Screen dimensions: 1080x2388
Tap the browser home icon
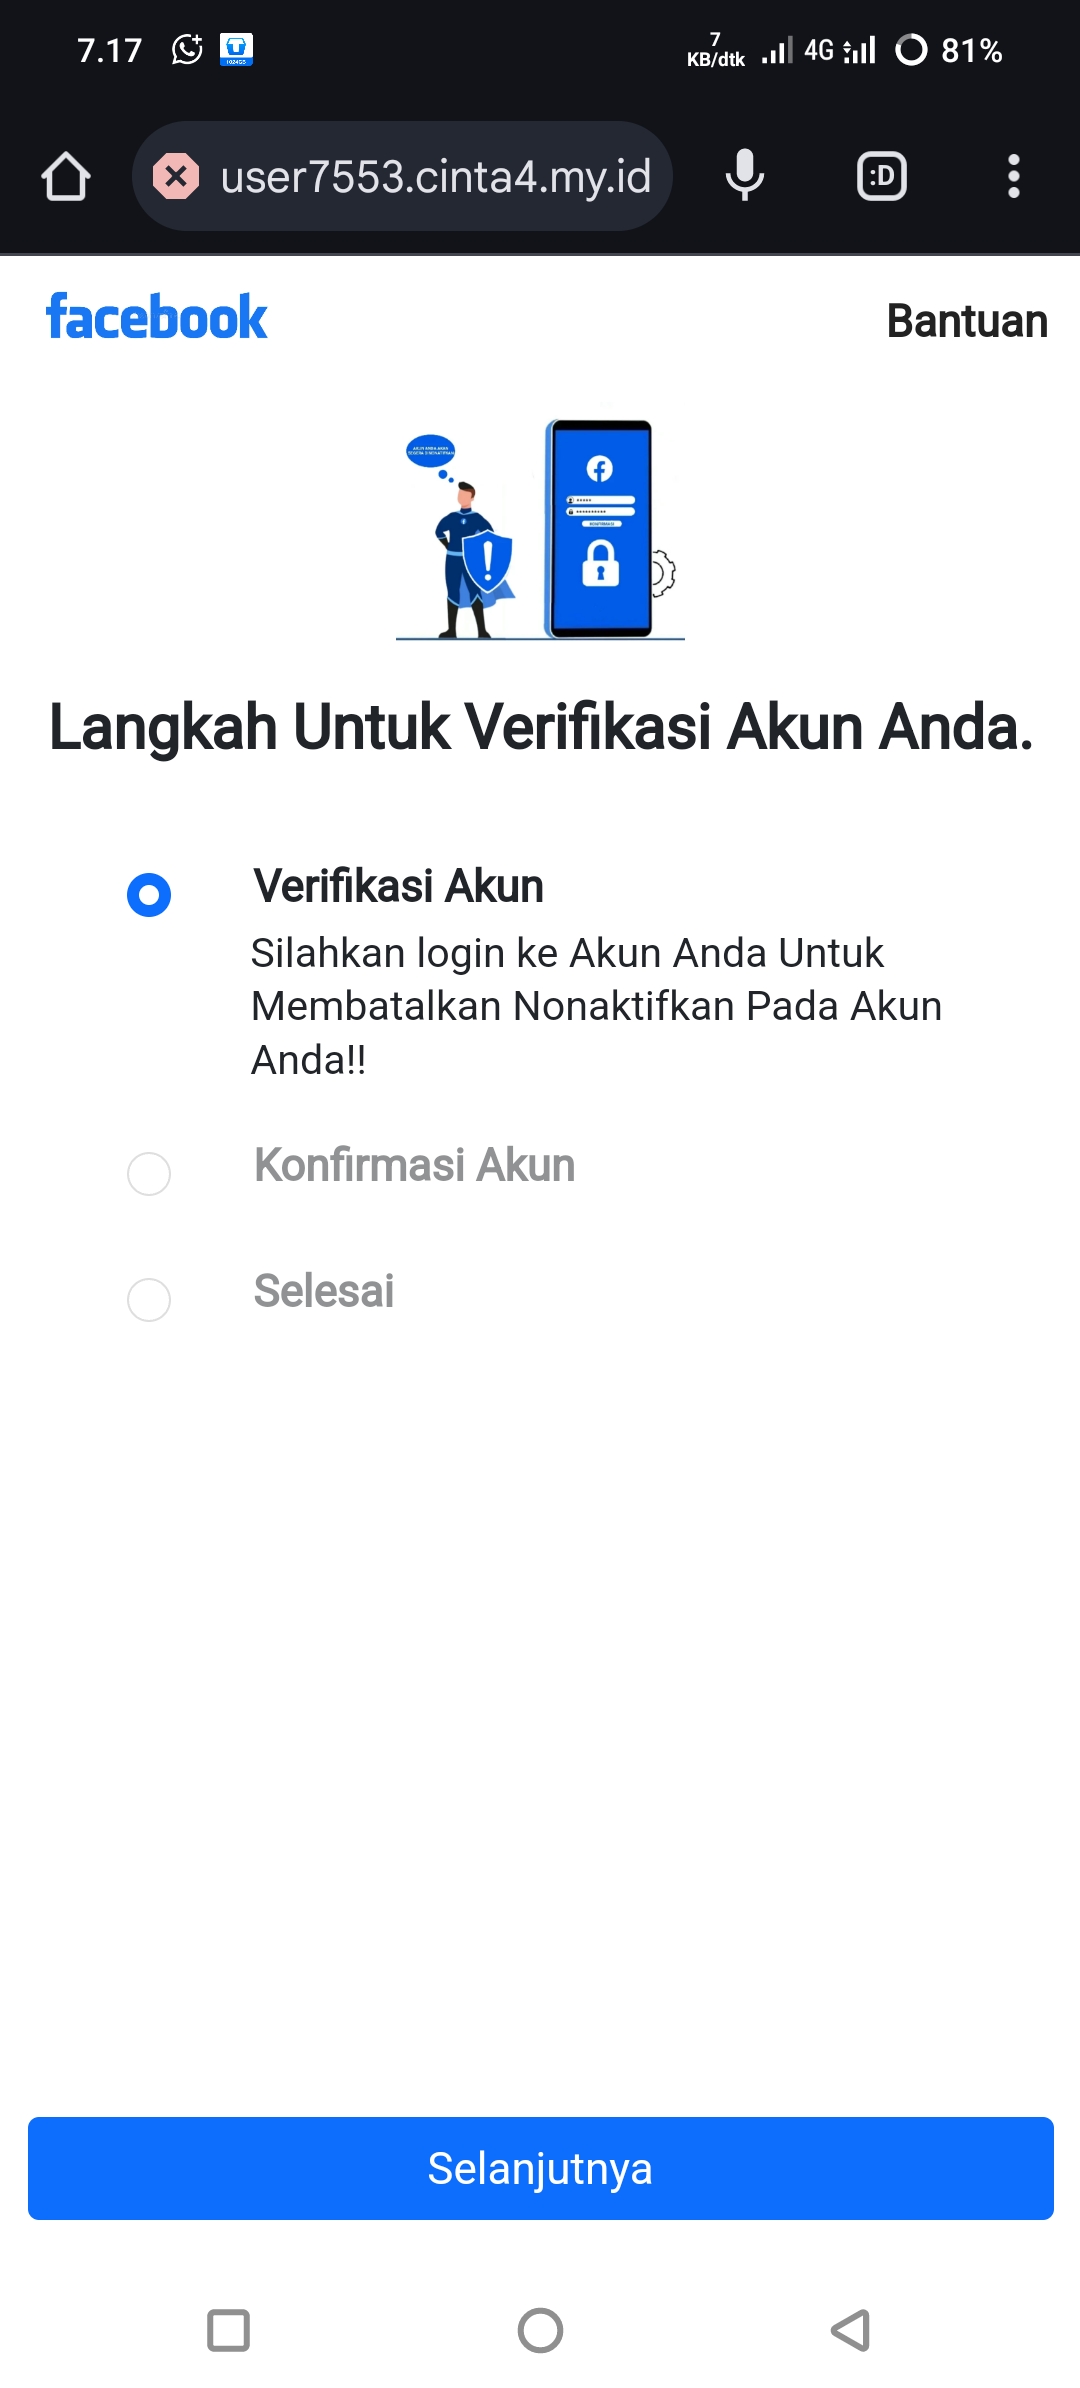(66, 177)
